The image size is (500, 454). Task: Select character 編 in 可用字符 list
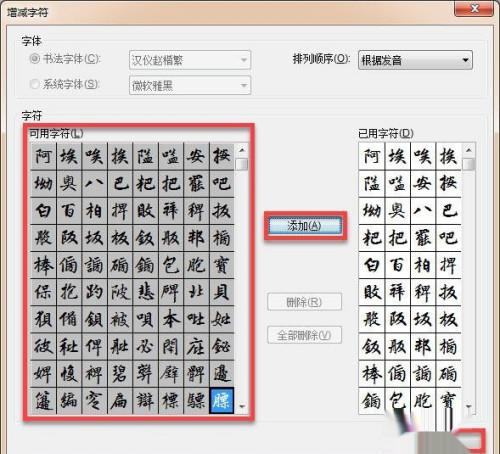[x=69, y=401]
